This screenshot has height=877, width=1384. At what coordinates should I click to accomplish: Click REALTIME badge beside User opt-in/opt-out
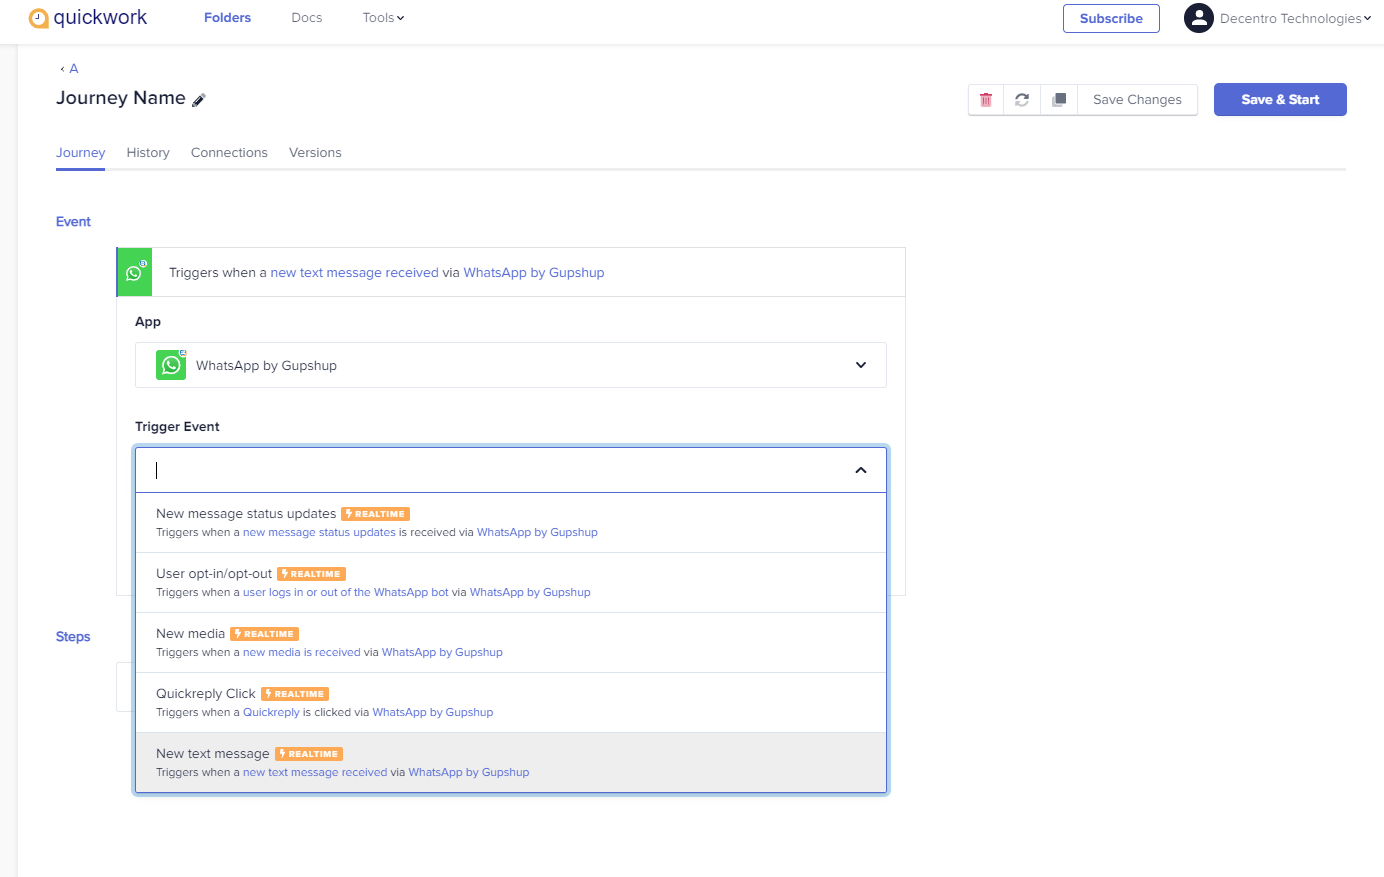coord(311,574)
